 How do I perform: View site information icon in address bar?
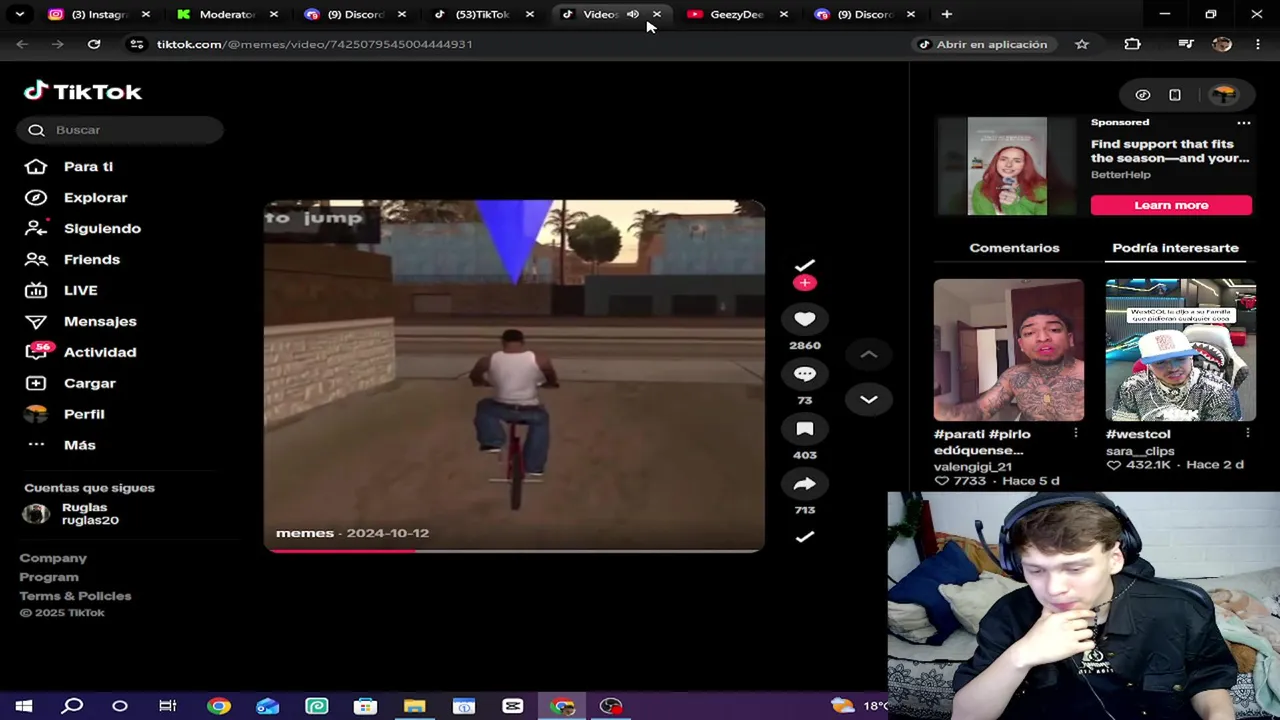[x=138, y=44]
